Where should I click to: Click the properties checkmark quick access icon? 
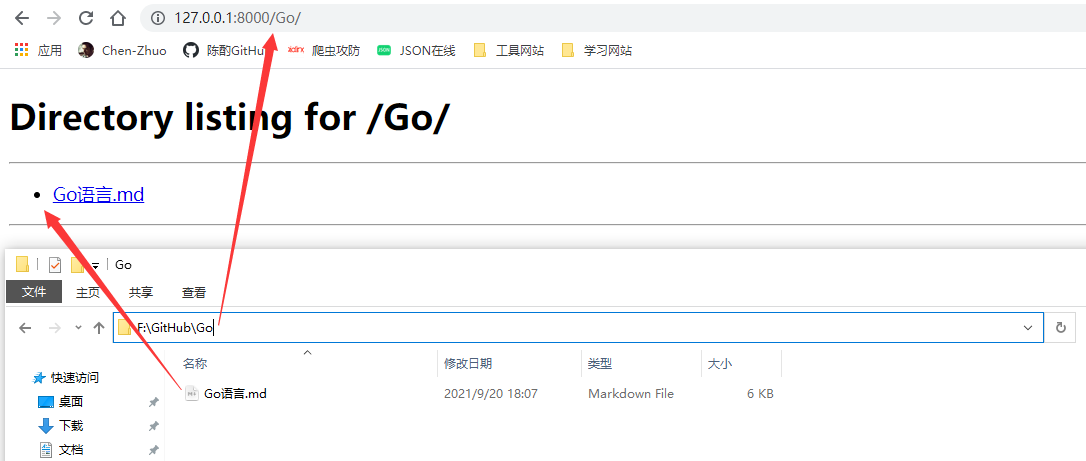point(55,264)
